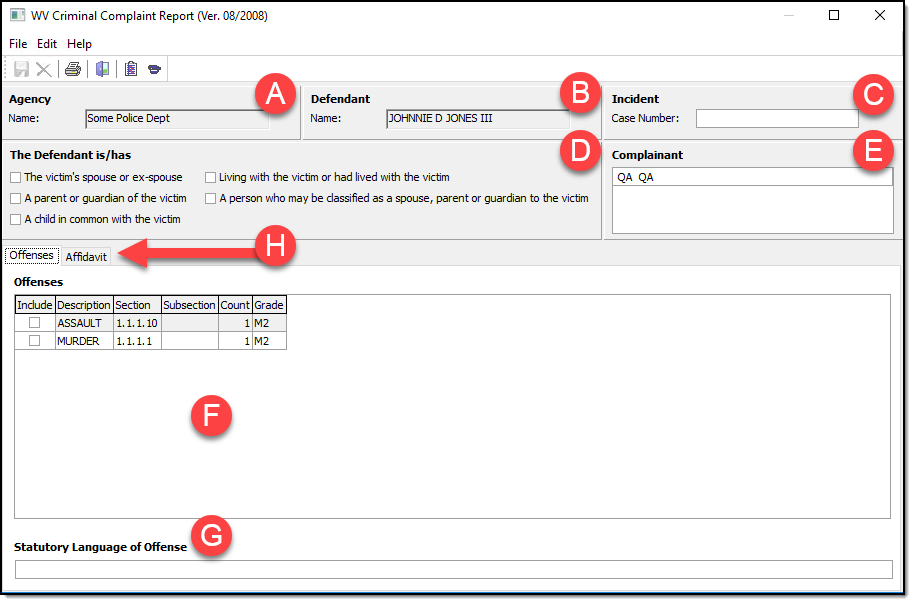Tick 'Living with the victim' checkbox
The height and width of the screenshot is (603, 913).
tap(211, 177)
